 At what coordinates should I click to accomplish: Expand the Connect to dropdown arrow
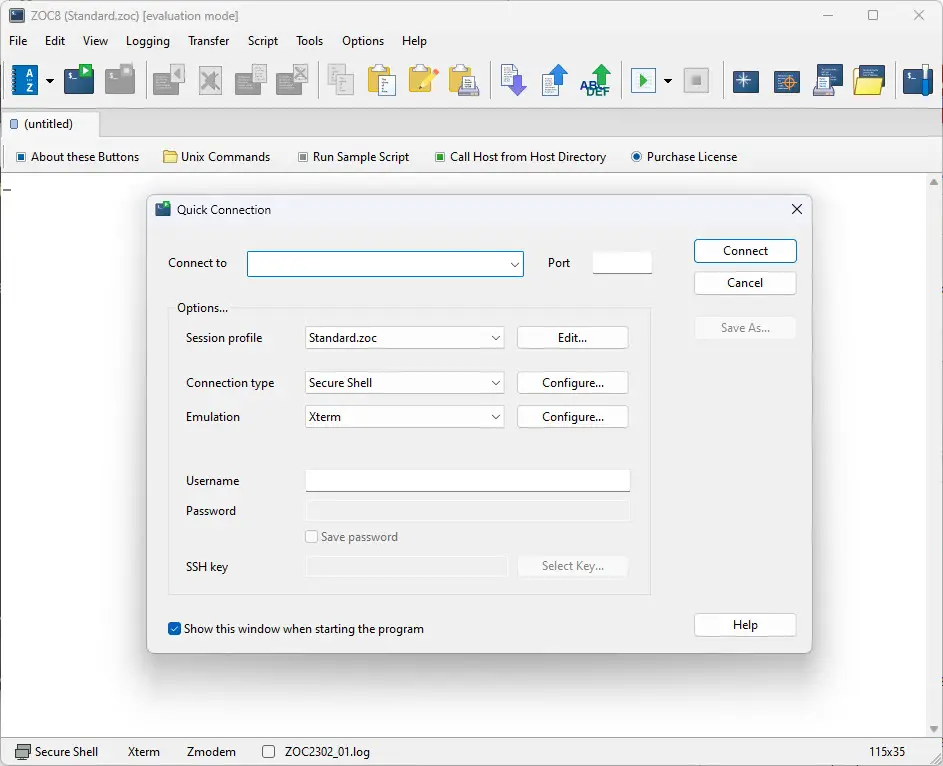click(515, 265)
